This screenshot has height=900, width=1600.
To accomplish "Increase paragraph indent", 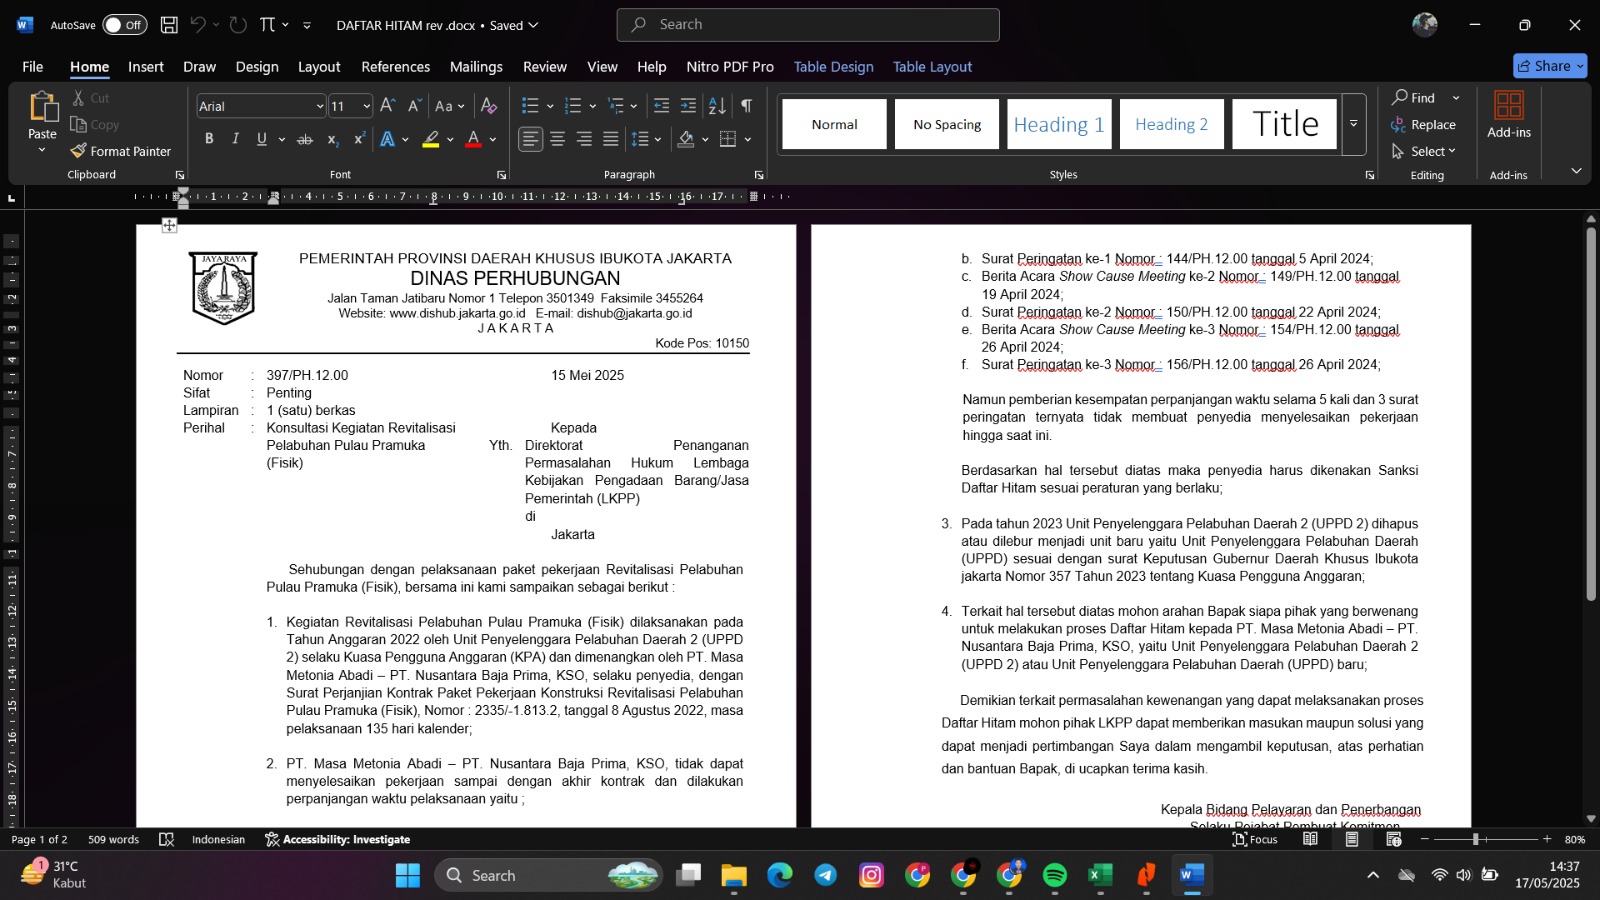I will 688,106.
